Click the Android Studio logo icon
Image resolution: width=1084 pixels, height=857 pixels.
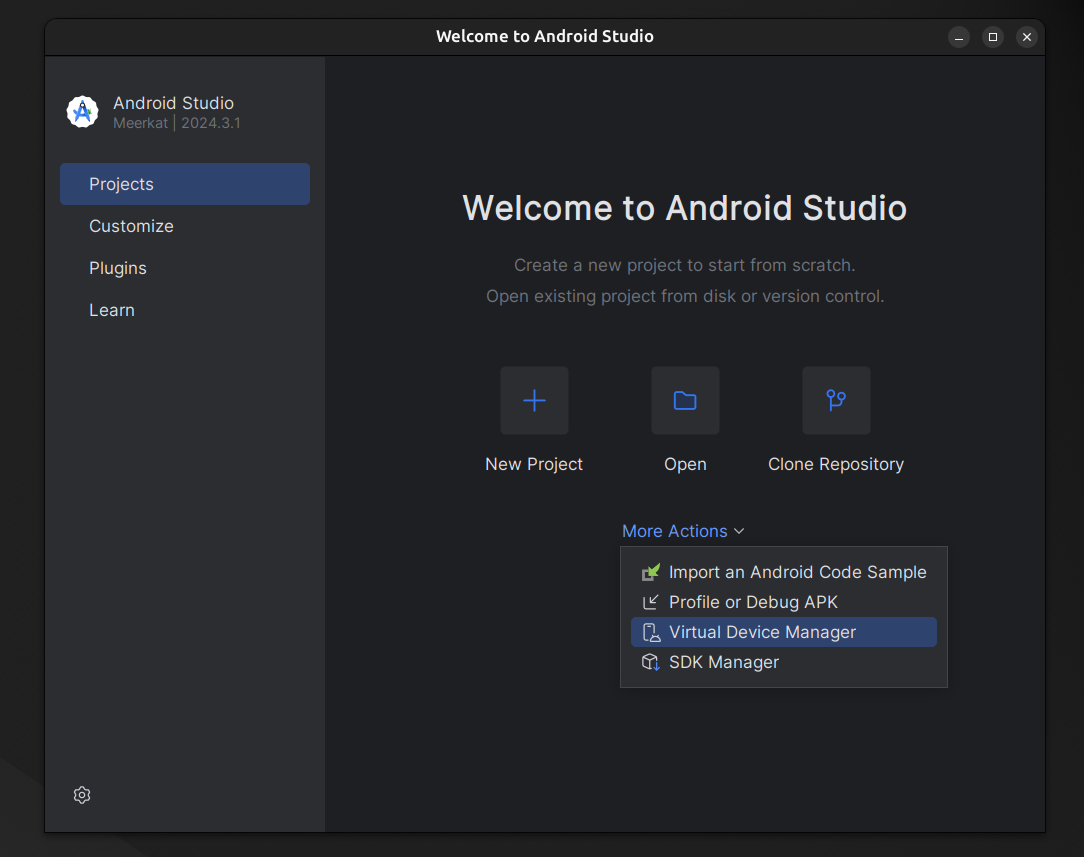pyautogui.click(x=82, y=111)
